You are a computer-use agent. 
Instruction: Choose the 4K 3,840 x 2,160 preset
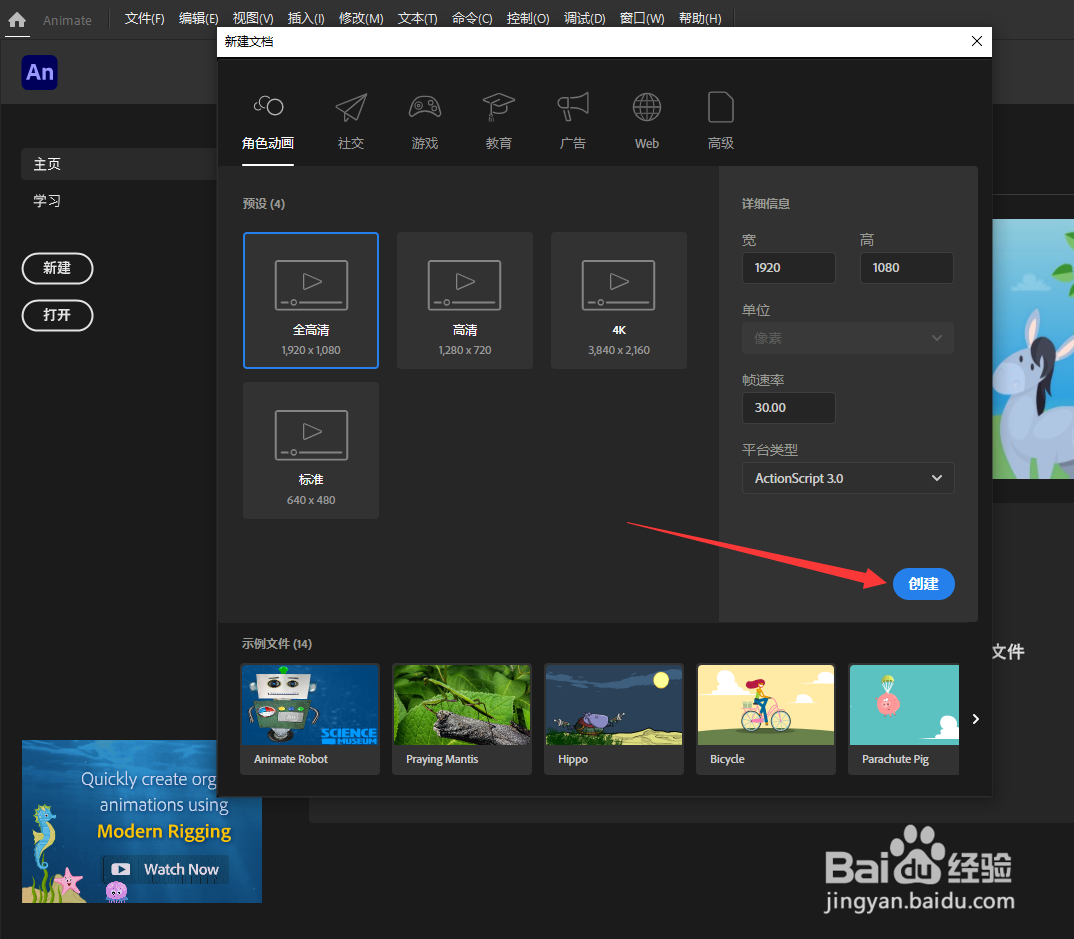click(619, 300)
